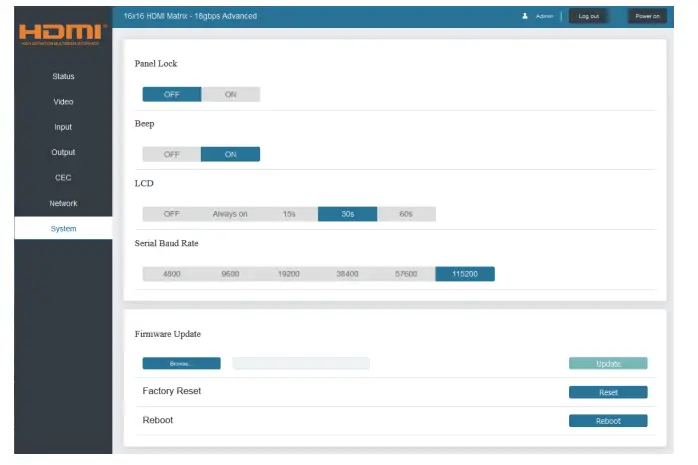
Task: Set LCD timeout to 15s
Action: click(x=289, y=214)
